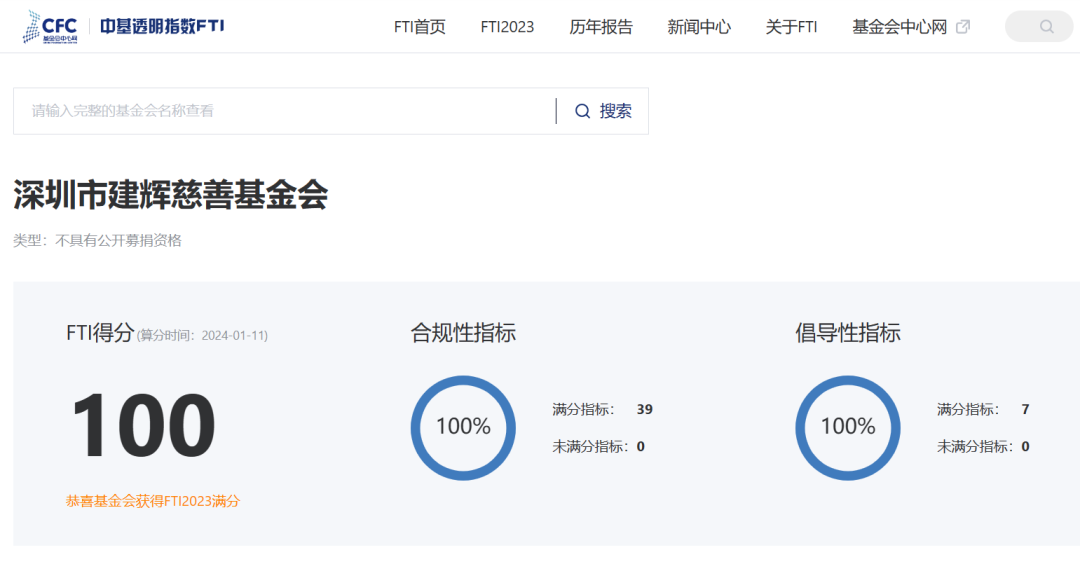Screen dimensions: 1080x571
Task: Click the score date 2024-01-11 text
Action: [234, 335]
